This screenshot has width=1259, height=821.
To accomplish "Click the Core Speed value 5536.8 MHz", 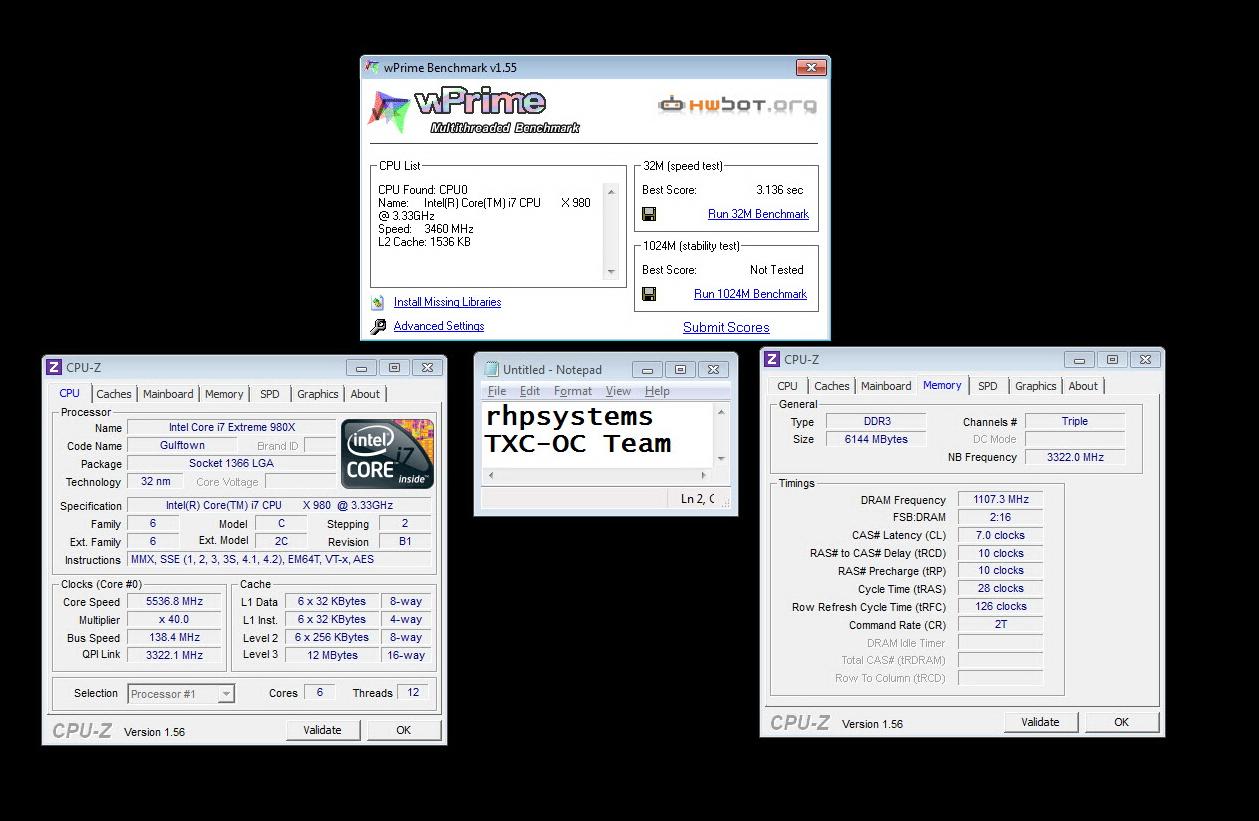I will [175, 602].
